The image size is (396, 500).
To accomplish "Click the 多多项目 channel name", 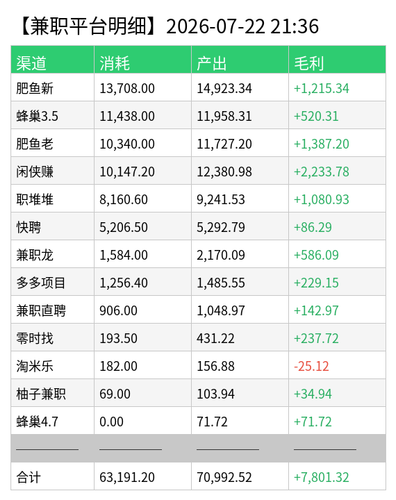I will [x=41, y=283].
